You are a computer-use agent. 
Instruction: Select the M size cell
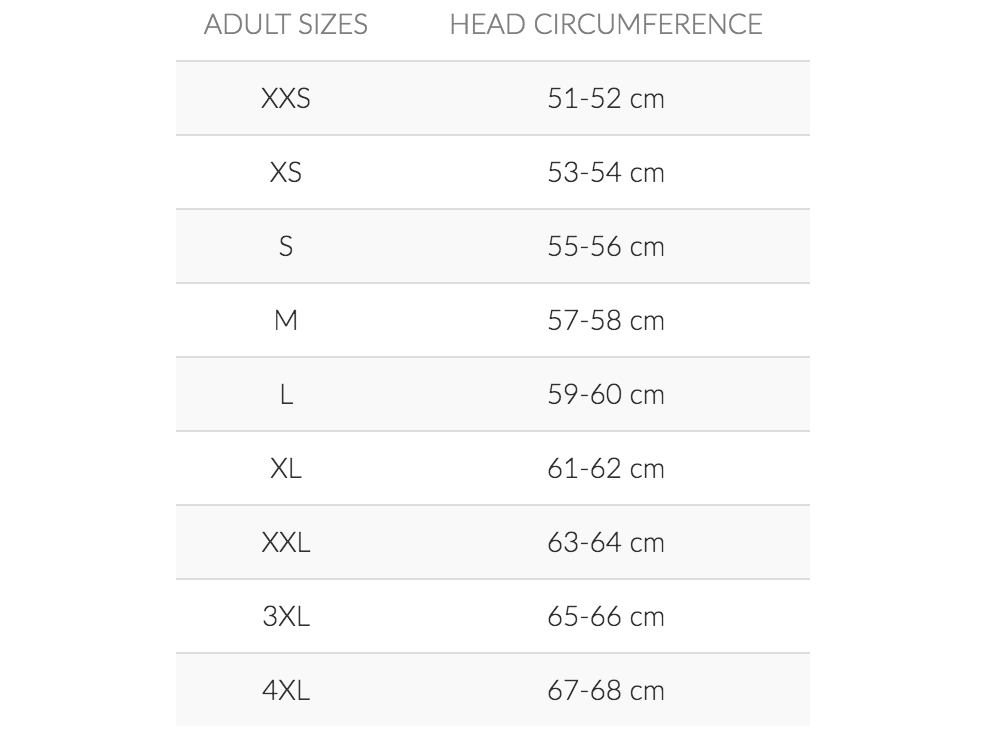click(x=286, y=320)
